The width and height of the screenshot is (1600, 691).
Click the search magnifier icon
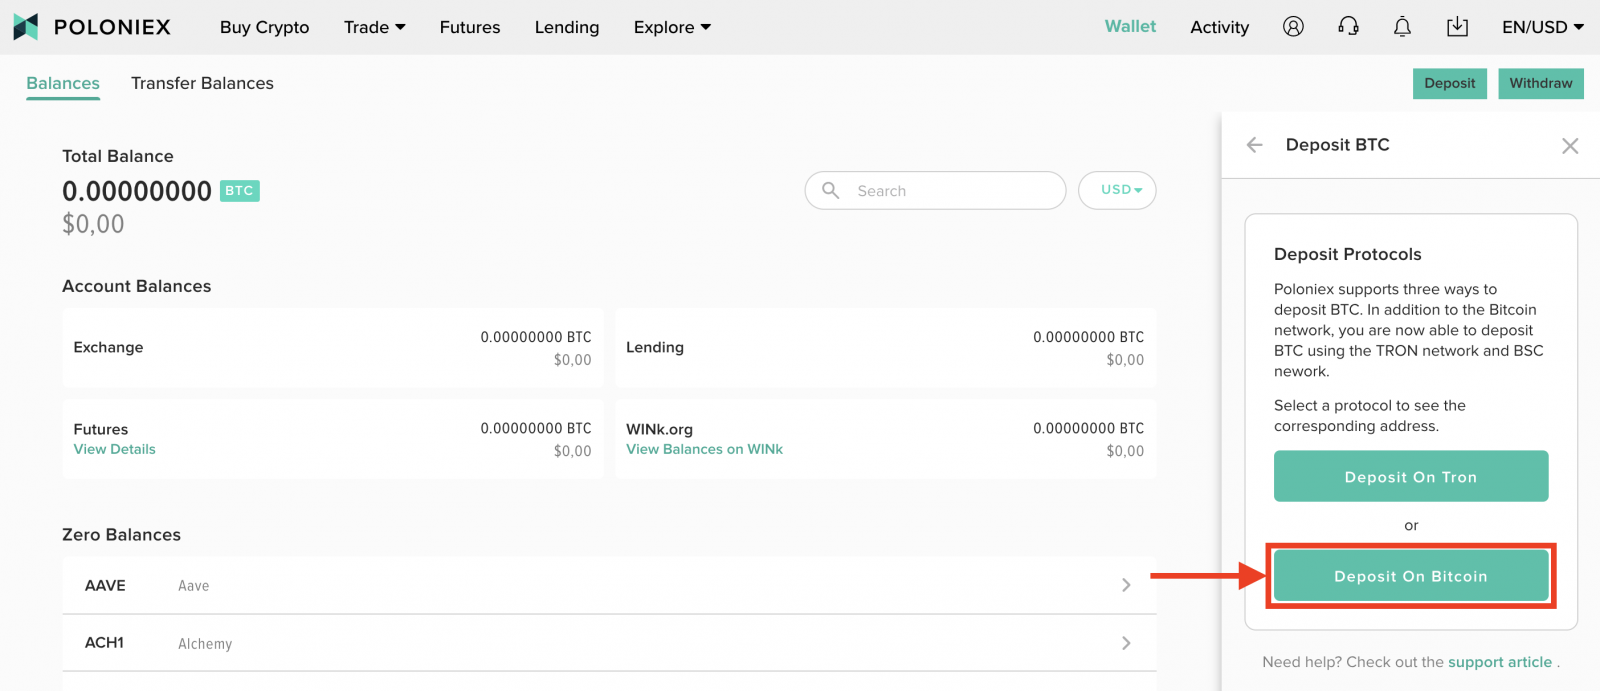(830, 190)
